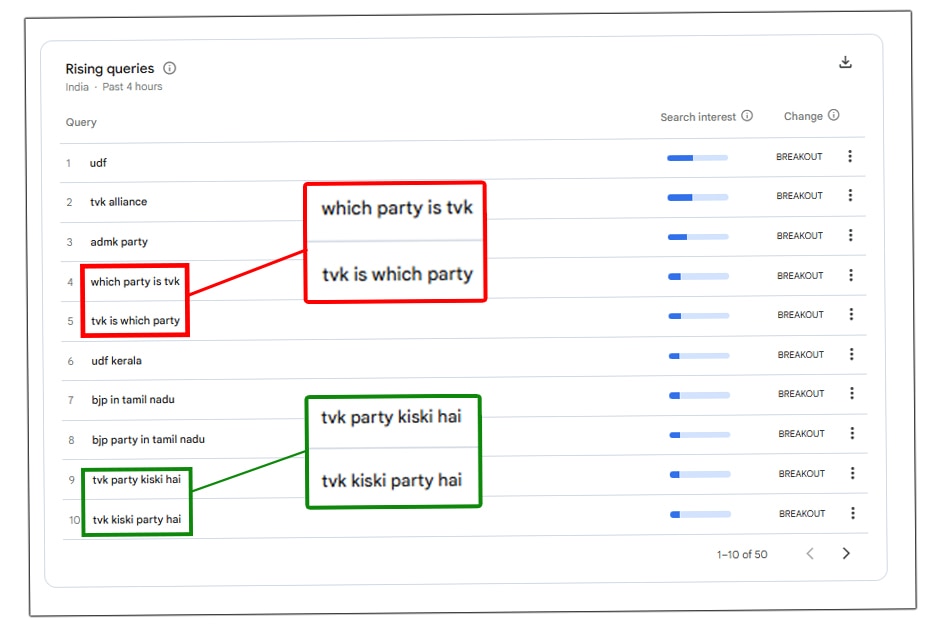Open more options for udf row
Screen dimensions: 930x627
tap(850, 156)
